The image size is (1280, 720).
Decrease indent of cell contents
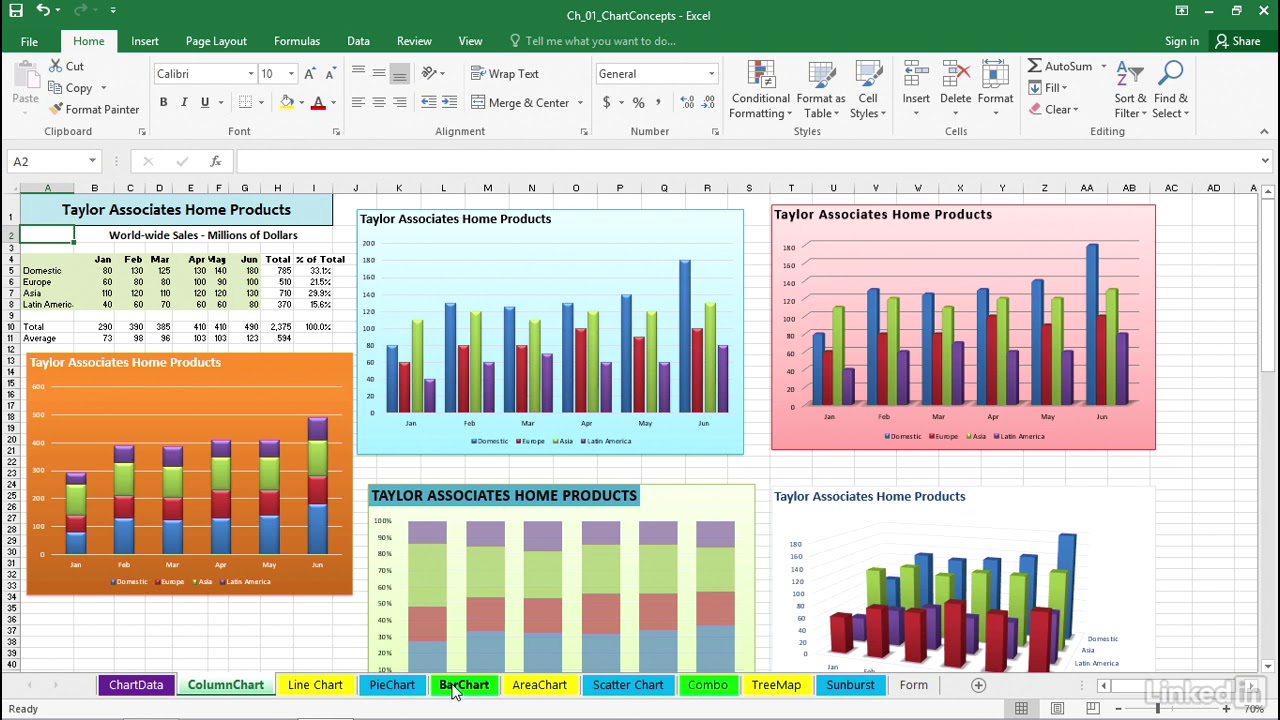[x=428, y=102]
